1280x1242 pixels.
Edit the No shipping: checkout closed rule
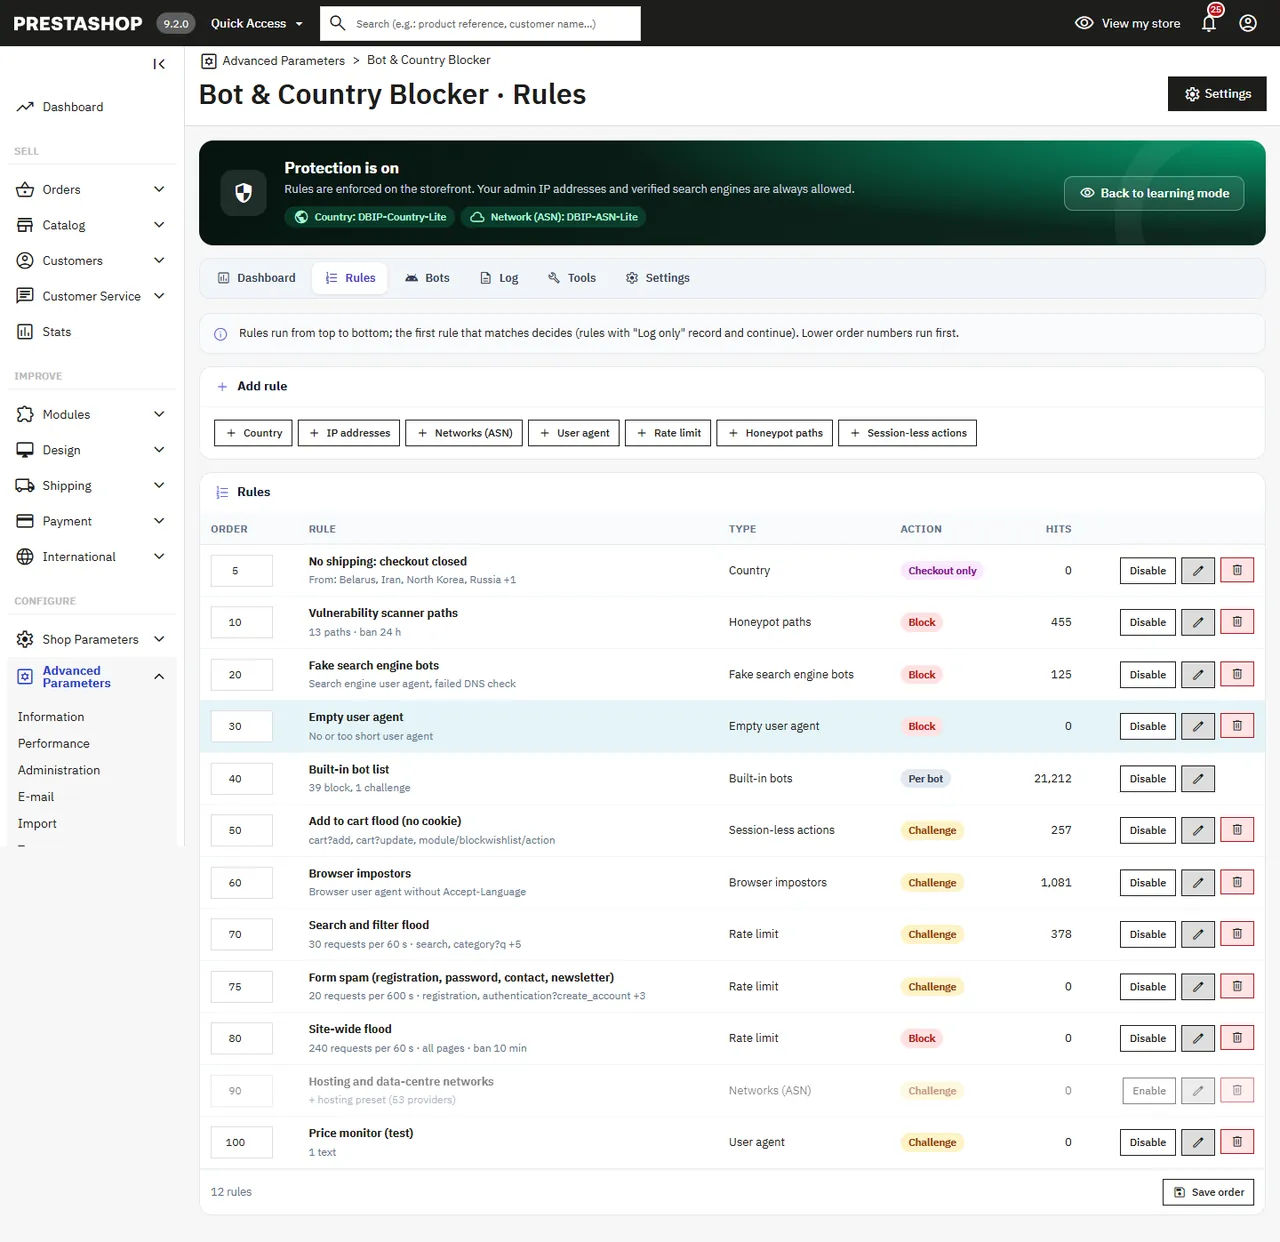point(1198,571)
